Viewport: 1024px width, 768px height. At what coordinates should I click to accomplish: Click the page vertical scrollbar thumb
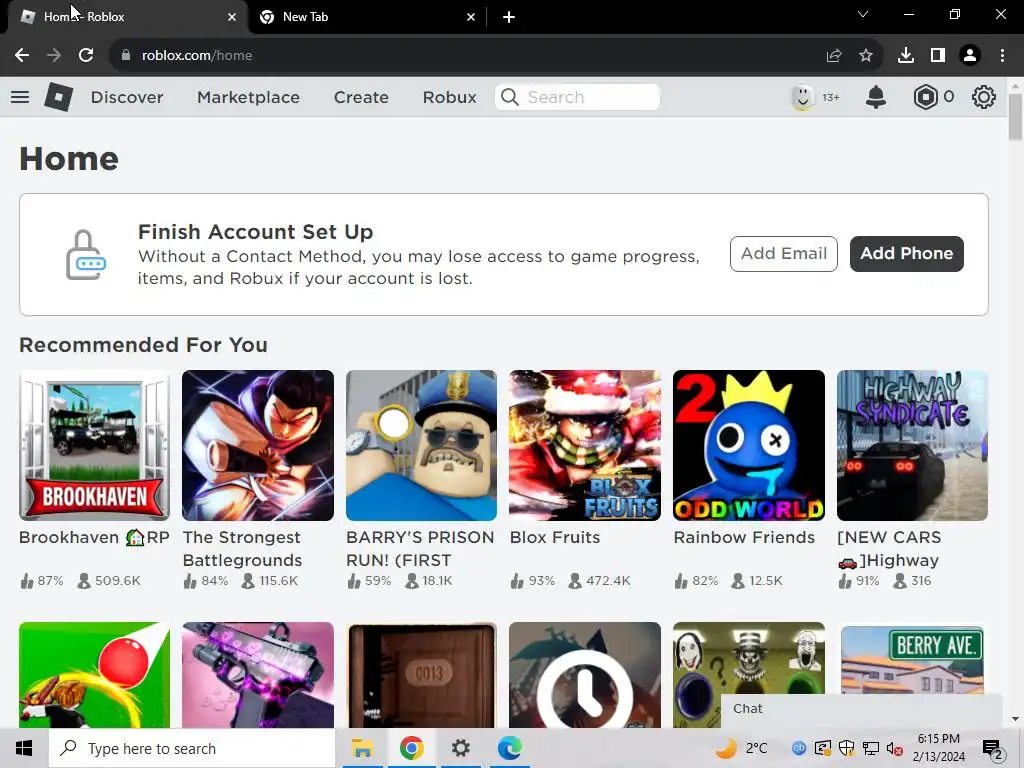1015,118
